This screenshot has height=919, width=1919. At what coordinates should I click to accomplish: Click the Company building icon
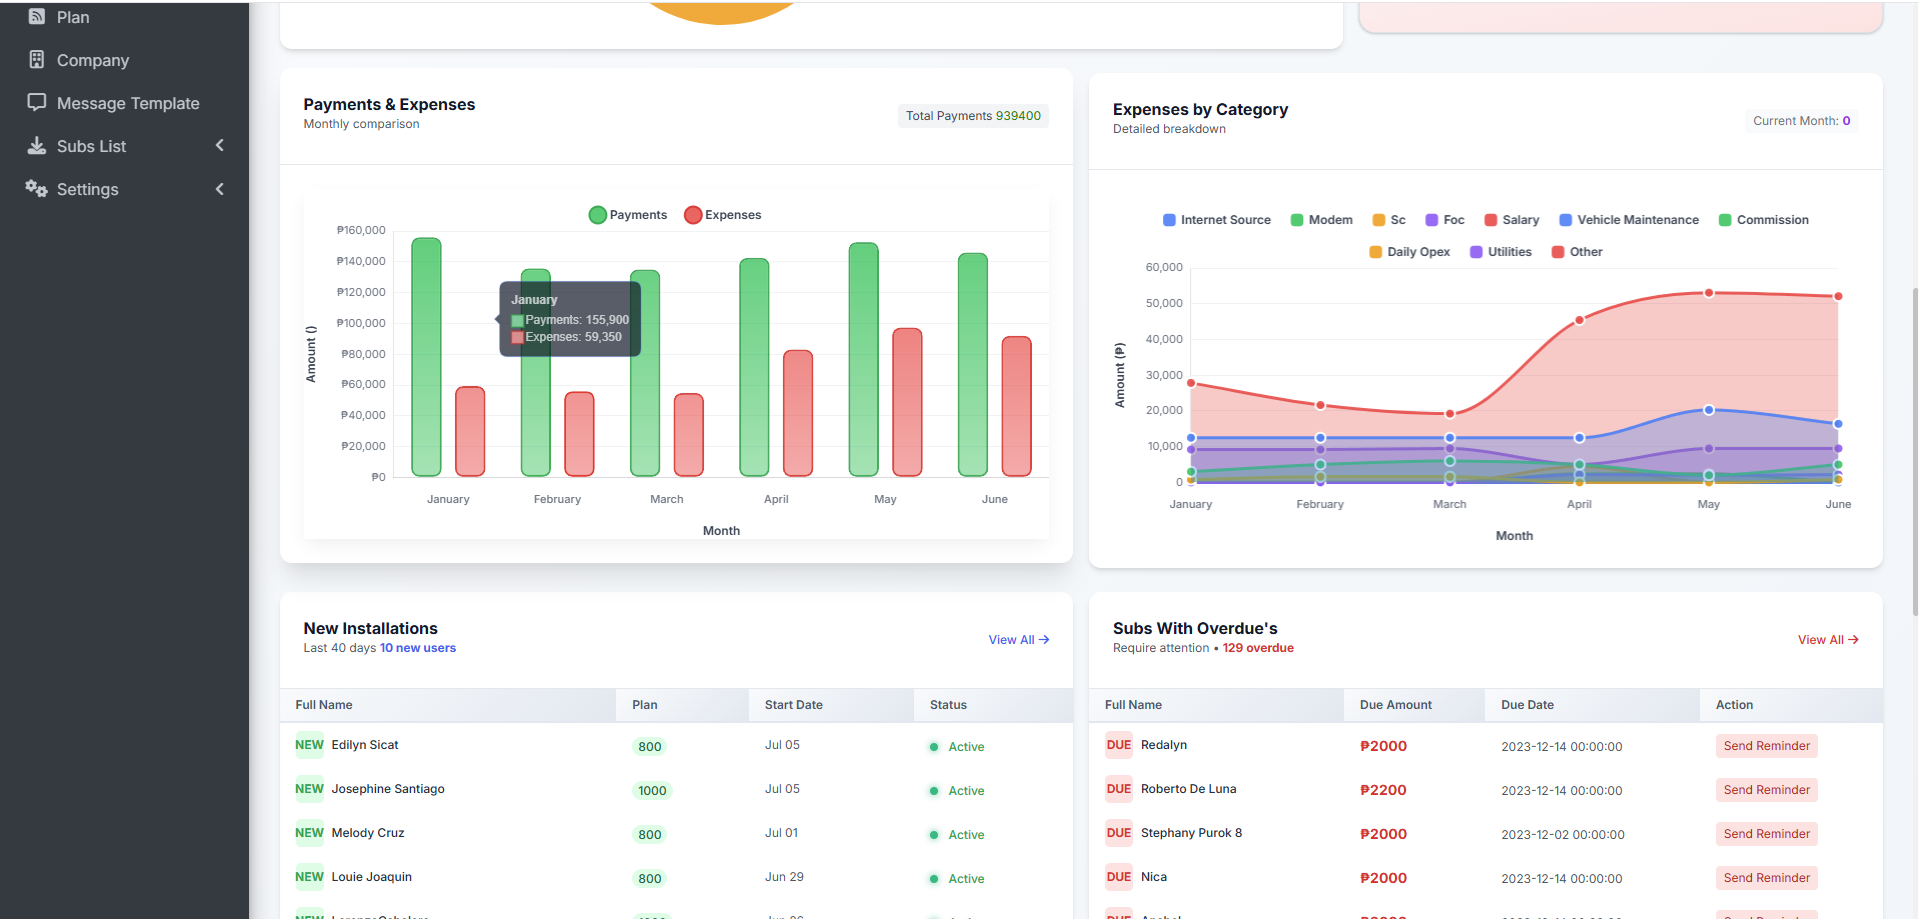coord(37,59)
